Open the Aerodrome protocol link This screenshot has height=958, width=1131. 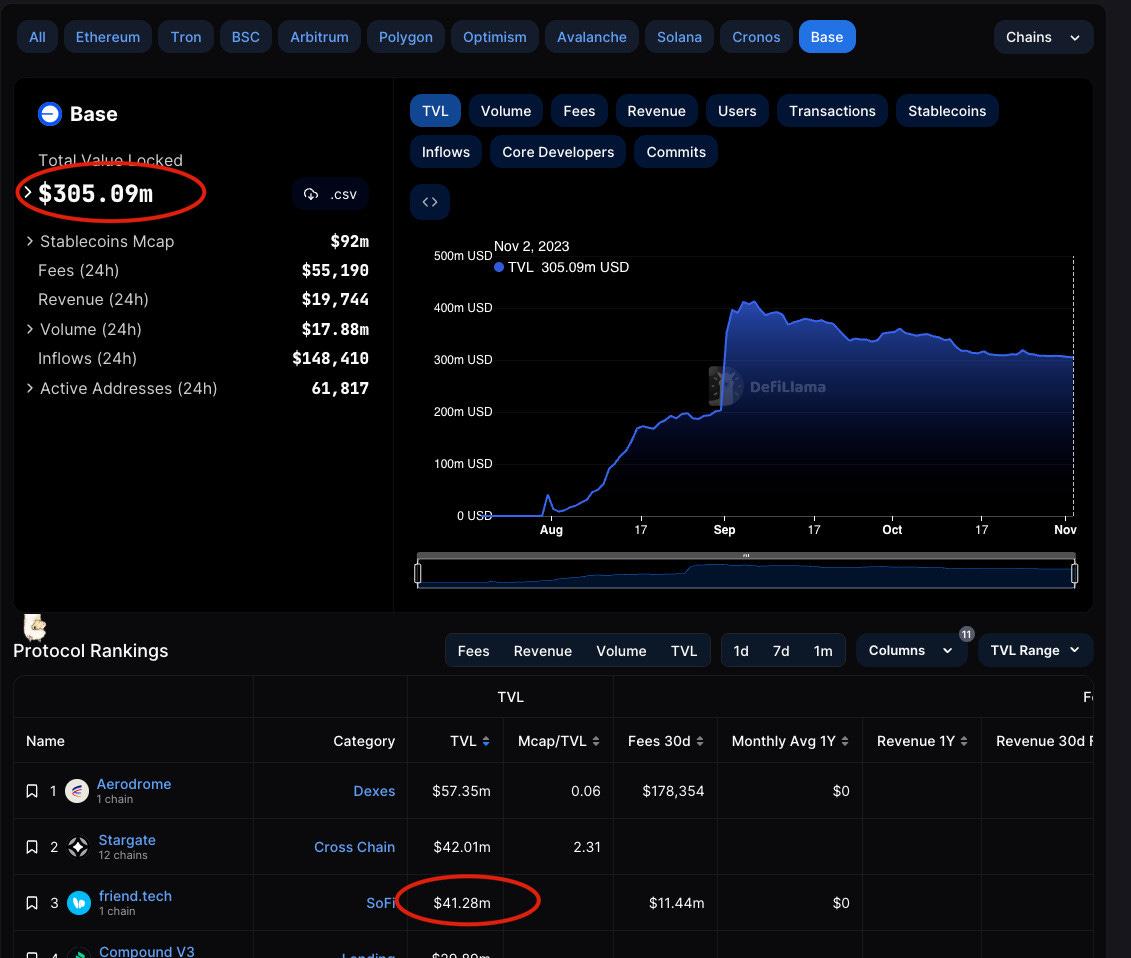tap(134, 784)
